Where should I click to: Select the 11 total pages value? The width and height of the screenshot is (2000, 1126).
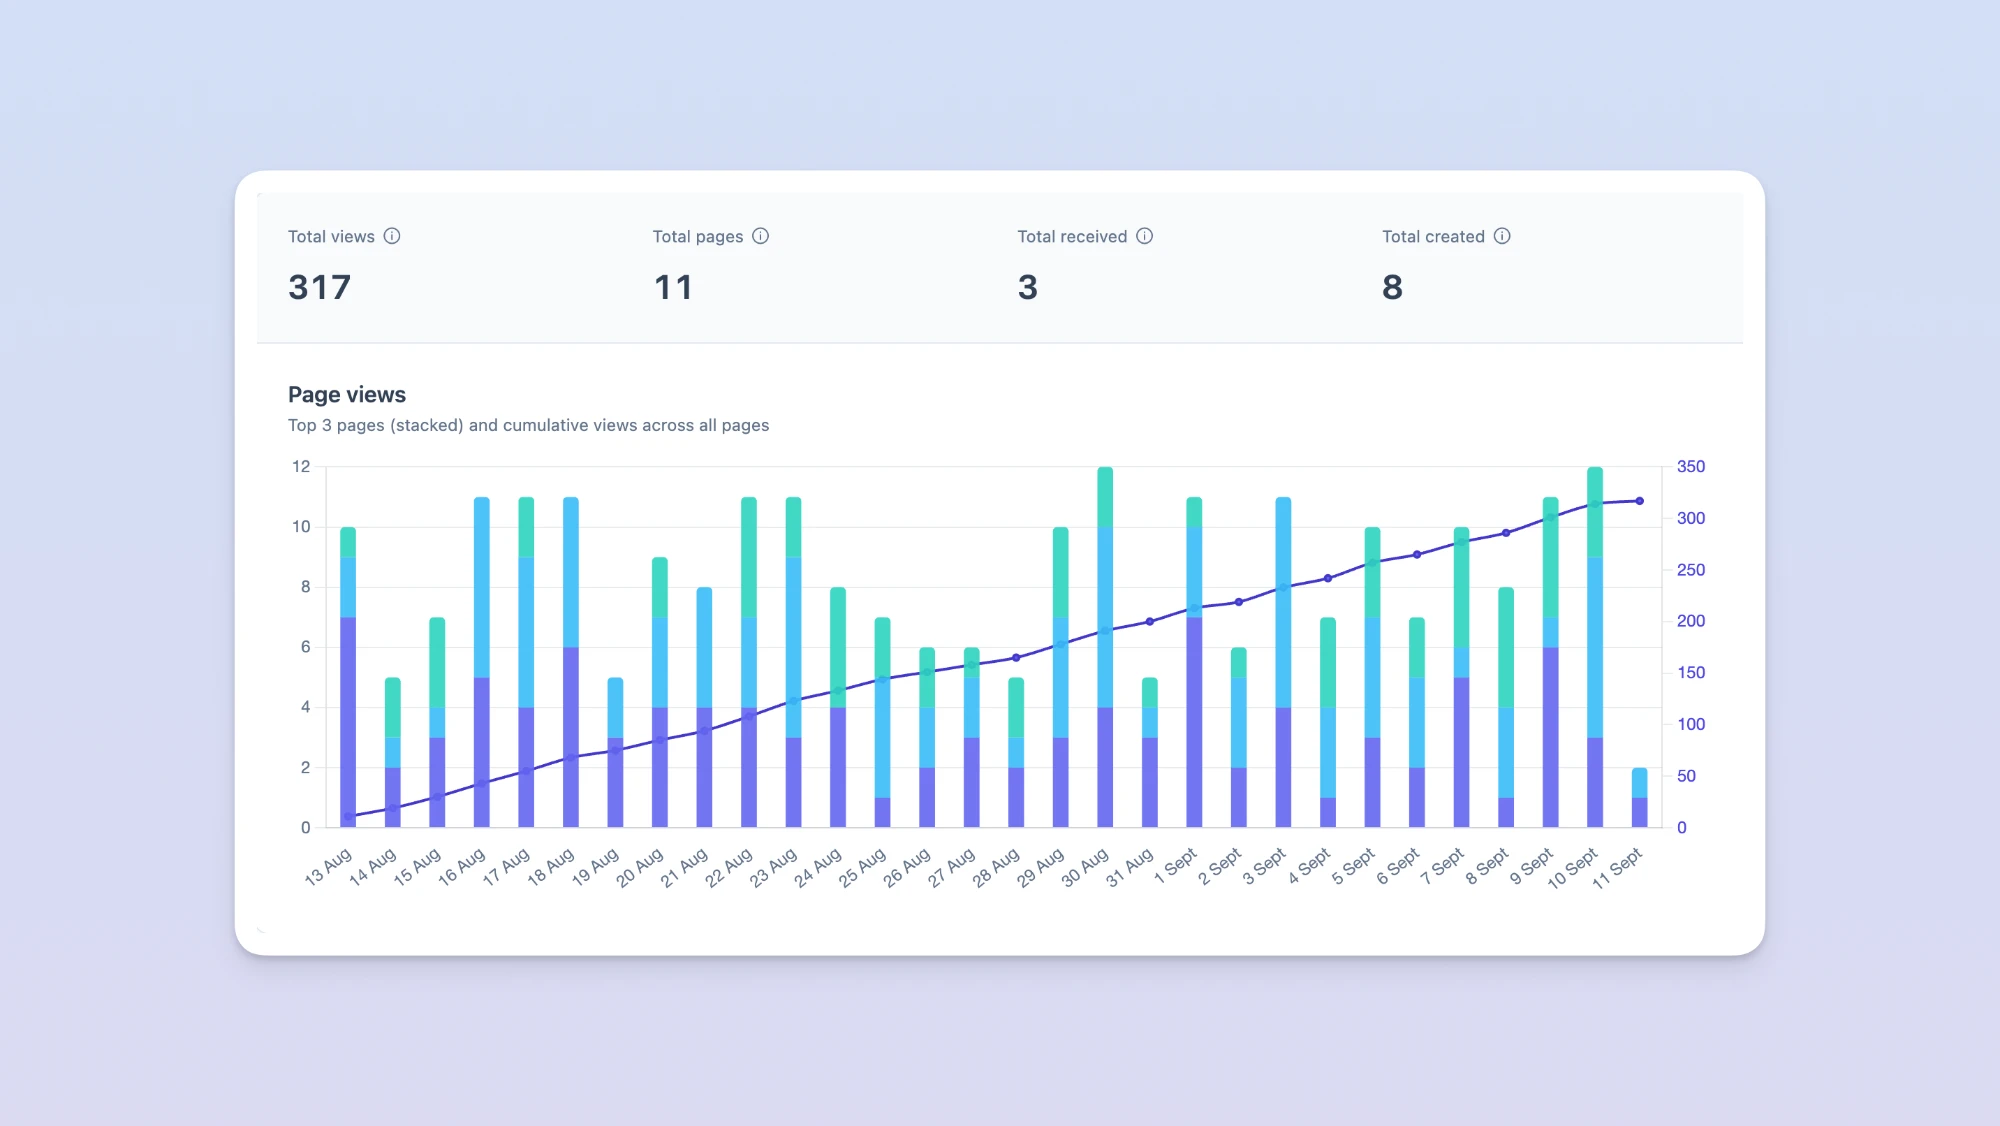(x=673, y=288)
